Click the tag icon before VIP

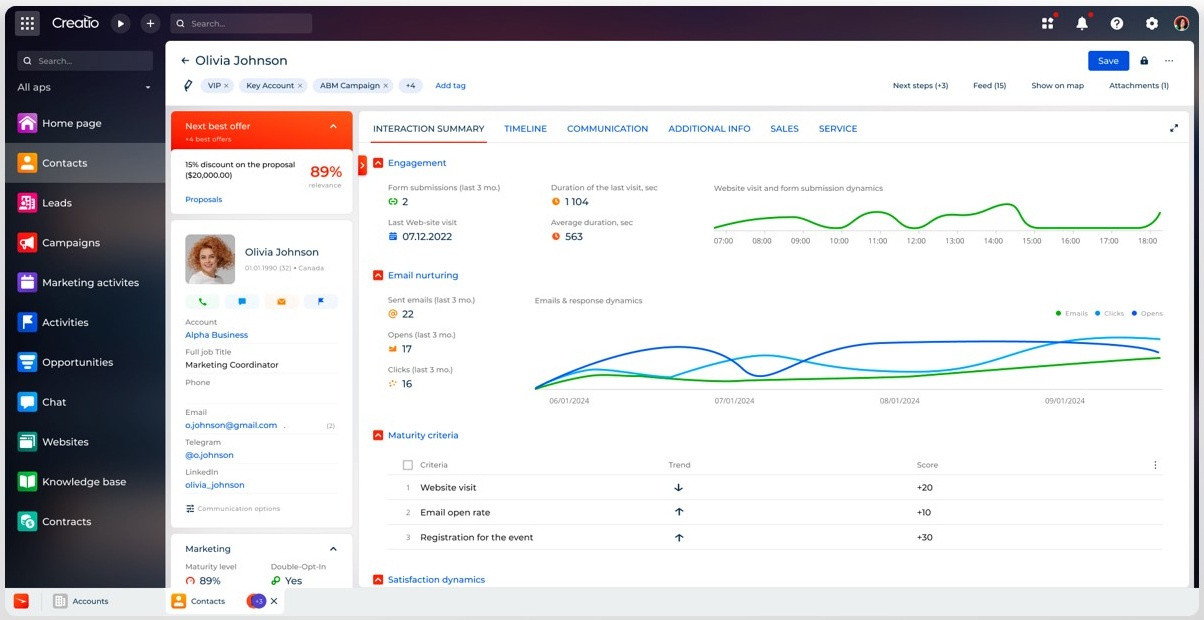pos(187,86)
